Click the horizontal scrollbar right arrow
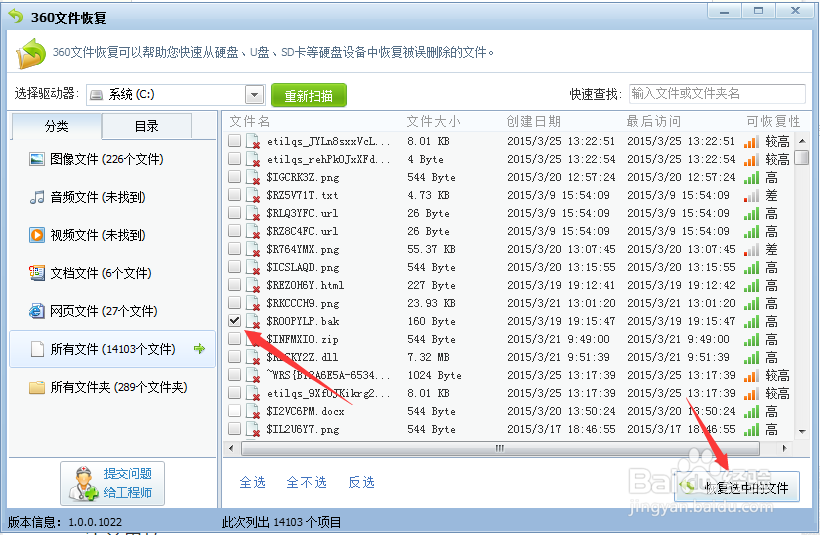The image size is (820, 535). [784, 448]
